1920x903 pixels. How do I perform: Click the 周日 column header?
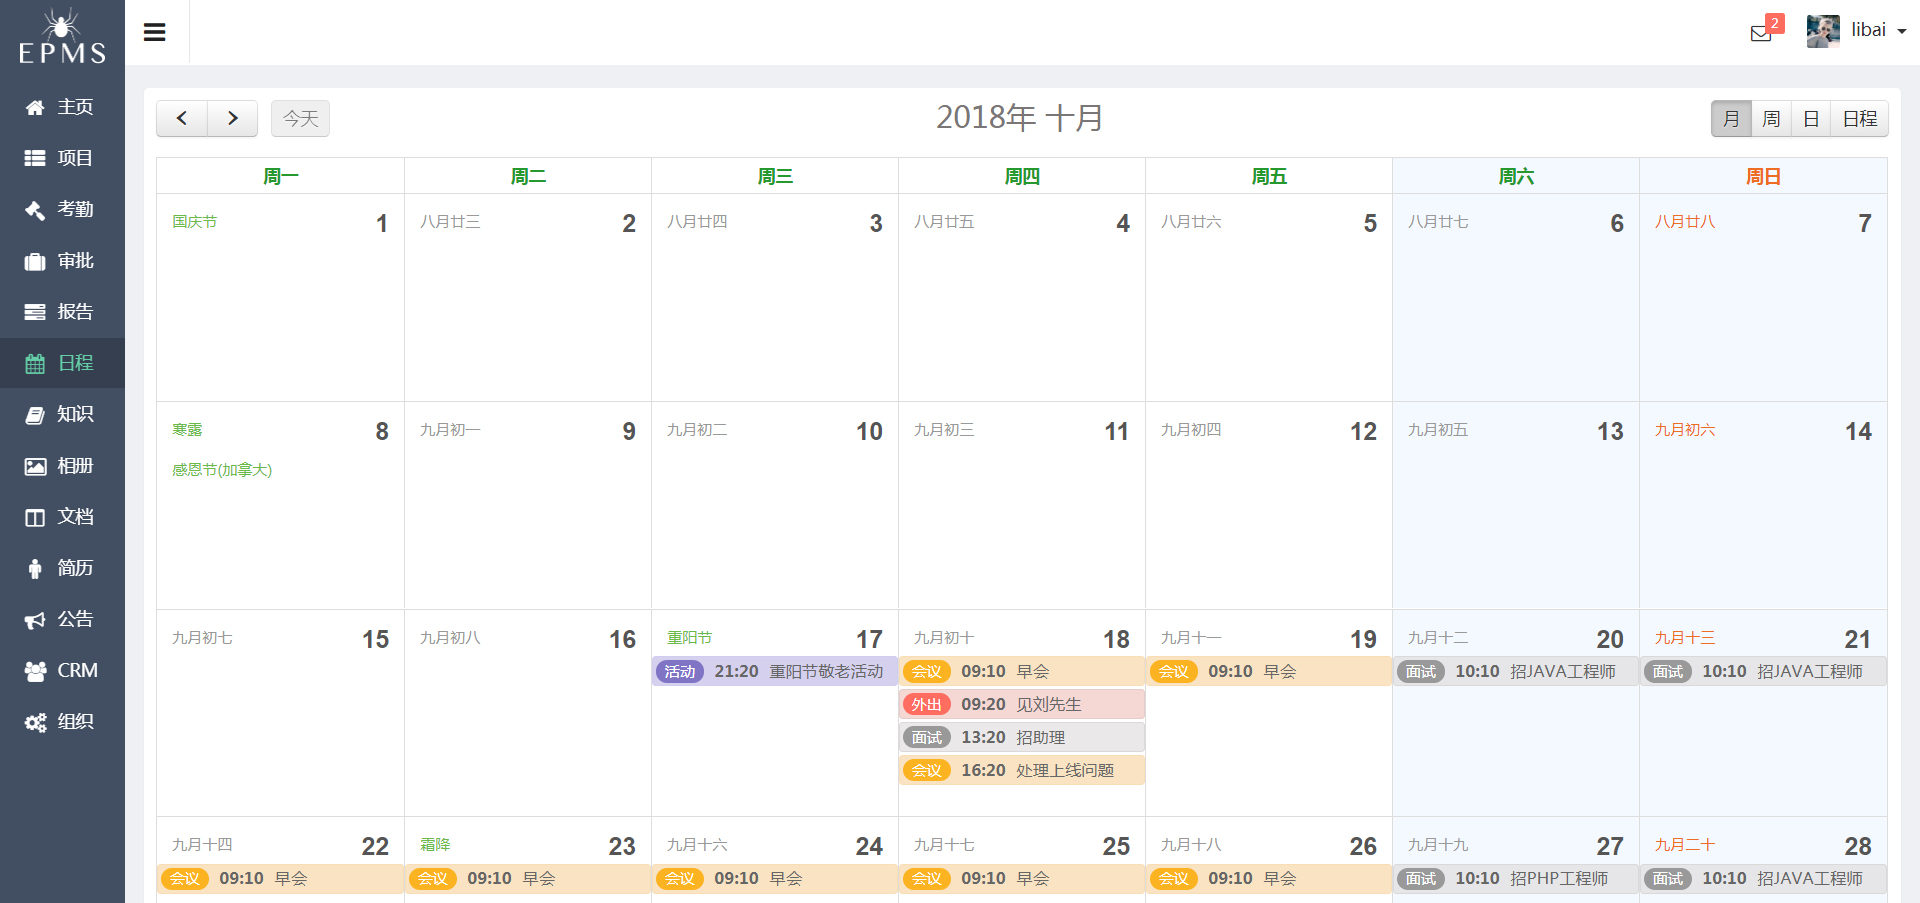(x=1763, y=176)
